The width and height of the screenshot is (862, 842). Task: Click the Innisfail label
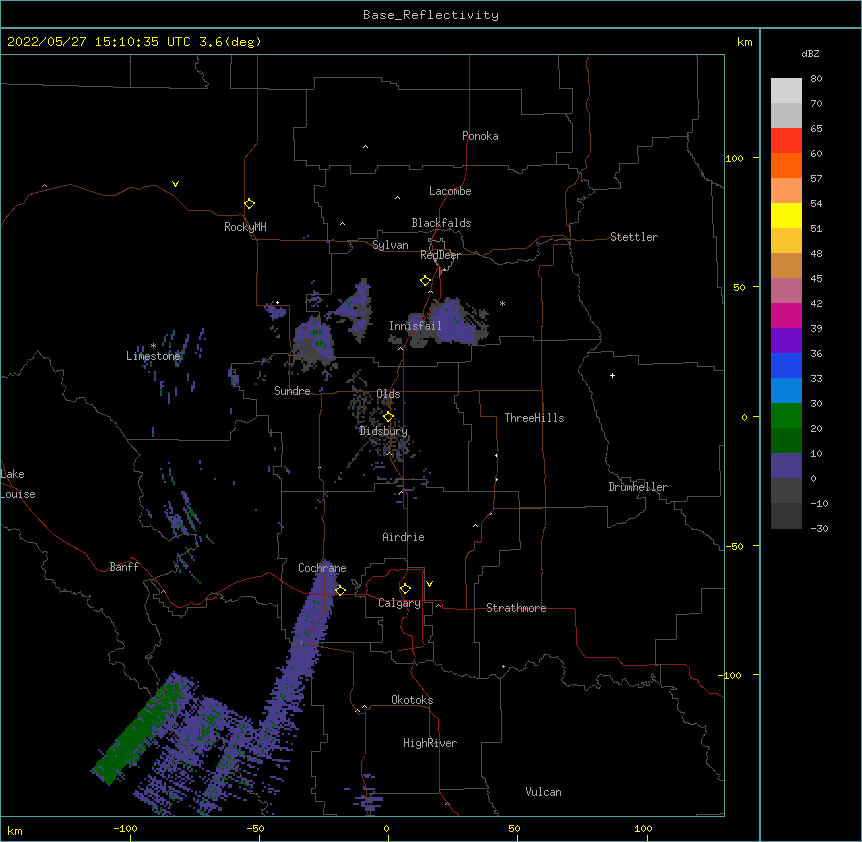tap(415, 326)
